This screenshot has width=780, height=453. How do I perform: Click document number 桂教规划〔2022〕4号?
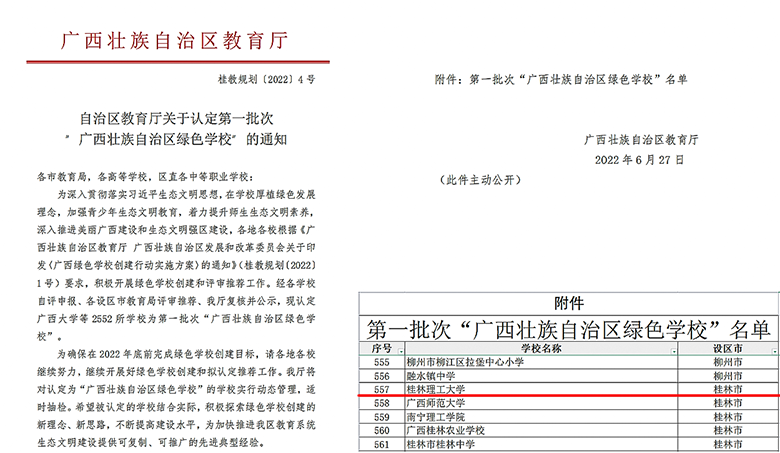pyautogui.click(x=266, y=79)
